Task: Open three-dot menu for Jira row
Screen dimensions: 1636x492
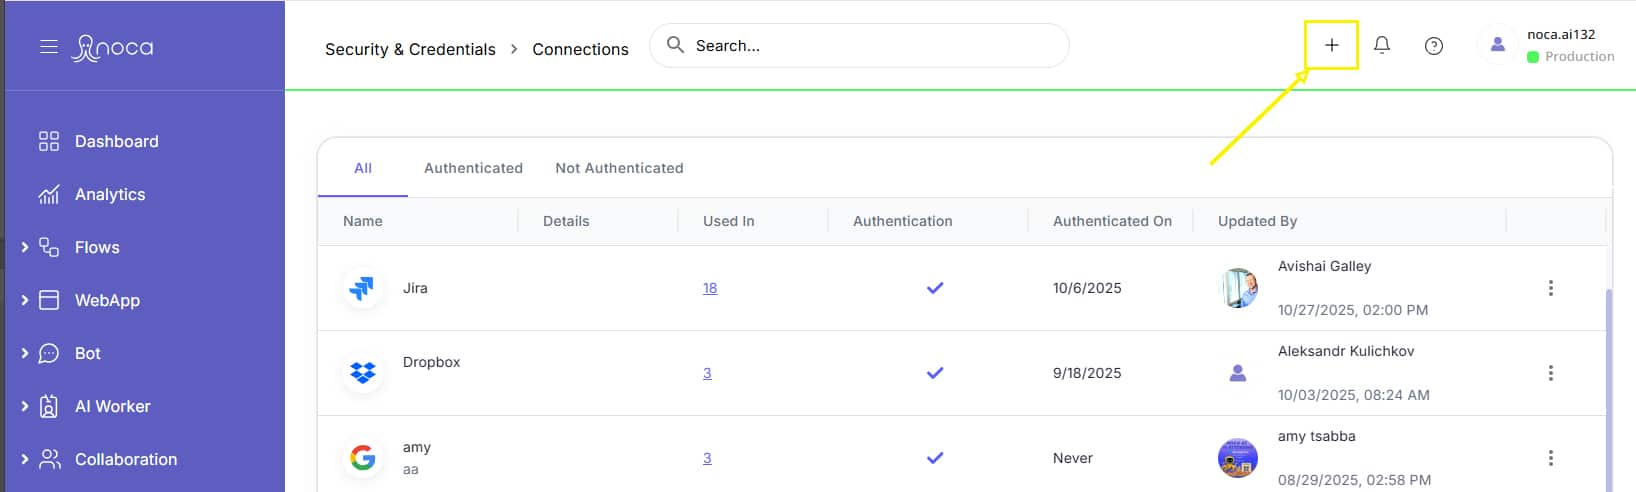Action: tap(1550, 288)
